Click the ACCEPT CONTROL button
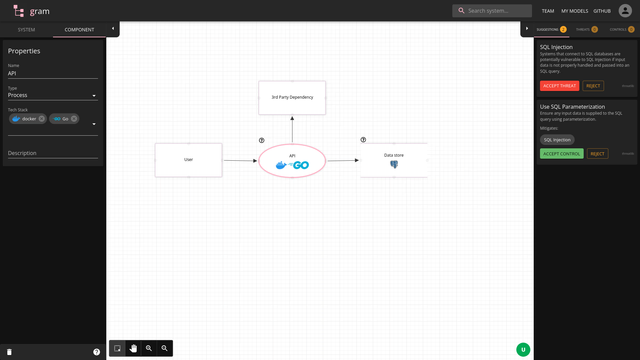The image size is (640, 360). [x=561, y=153]
